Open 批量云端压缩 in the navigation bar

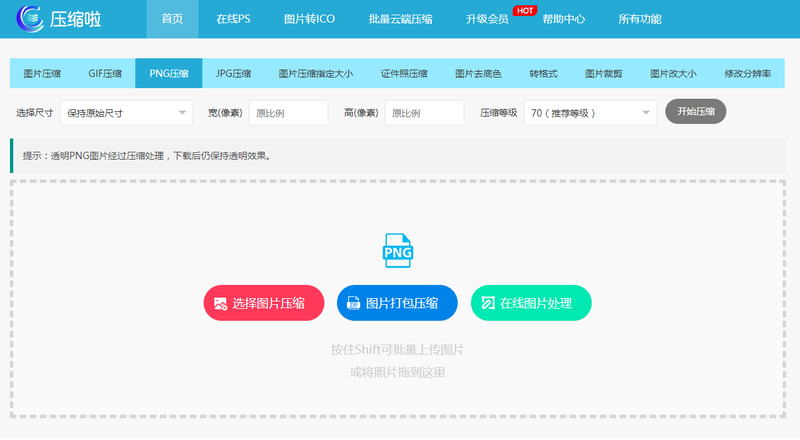point(401,19)
